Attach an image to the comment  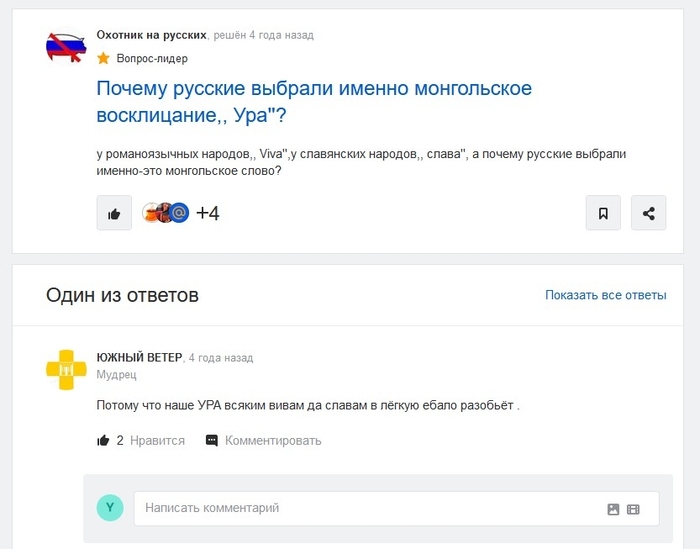pos(613,509)
